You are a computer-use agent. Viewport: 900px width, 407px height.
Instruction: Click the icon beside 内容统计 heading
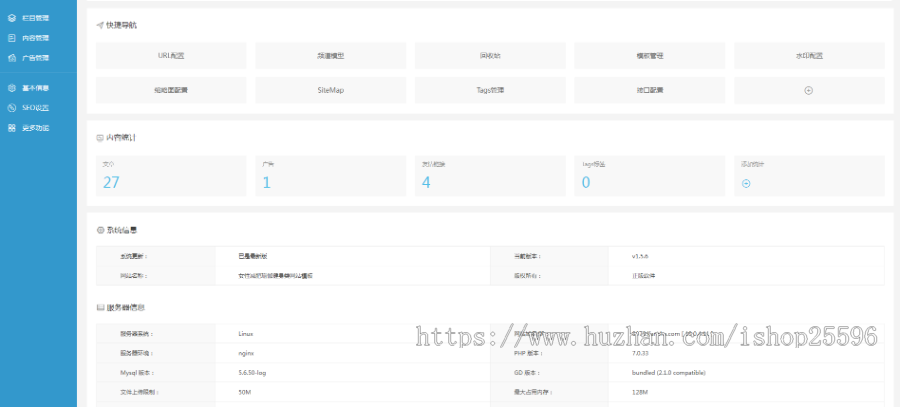[x=100, y=138]
